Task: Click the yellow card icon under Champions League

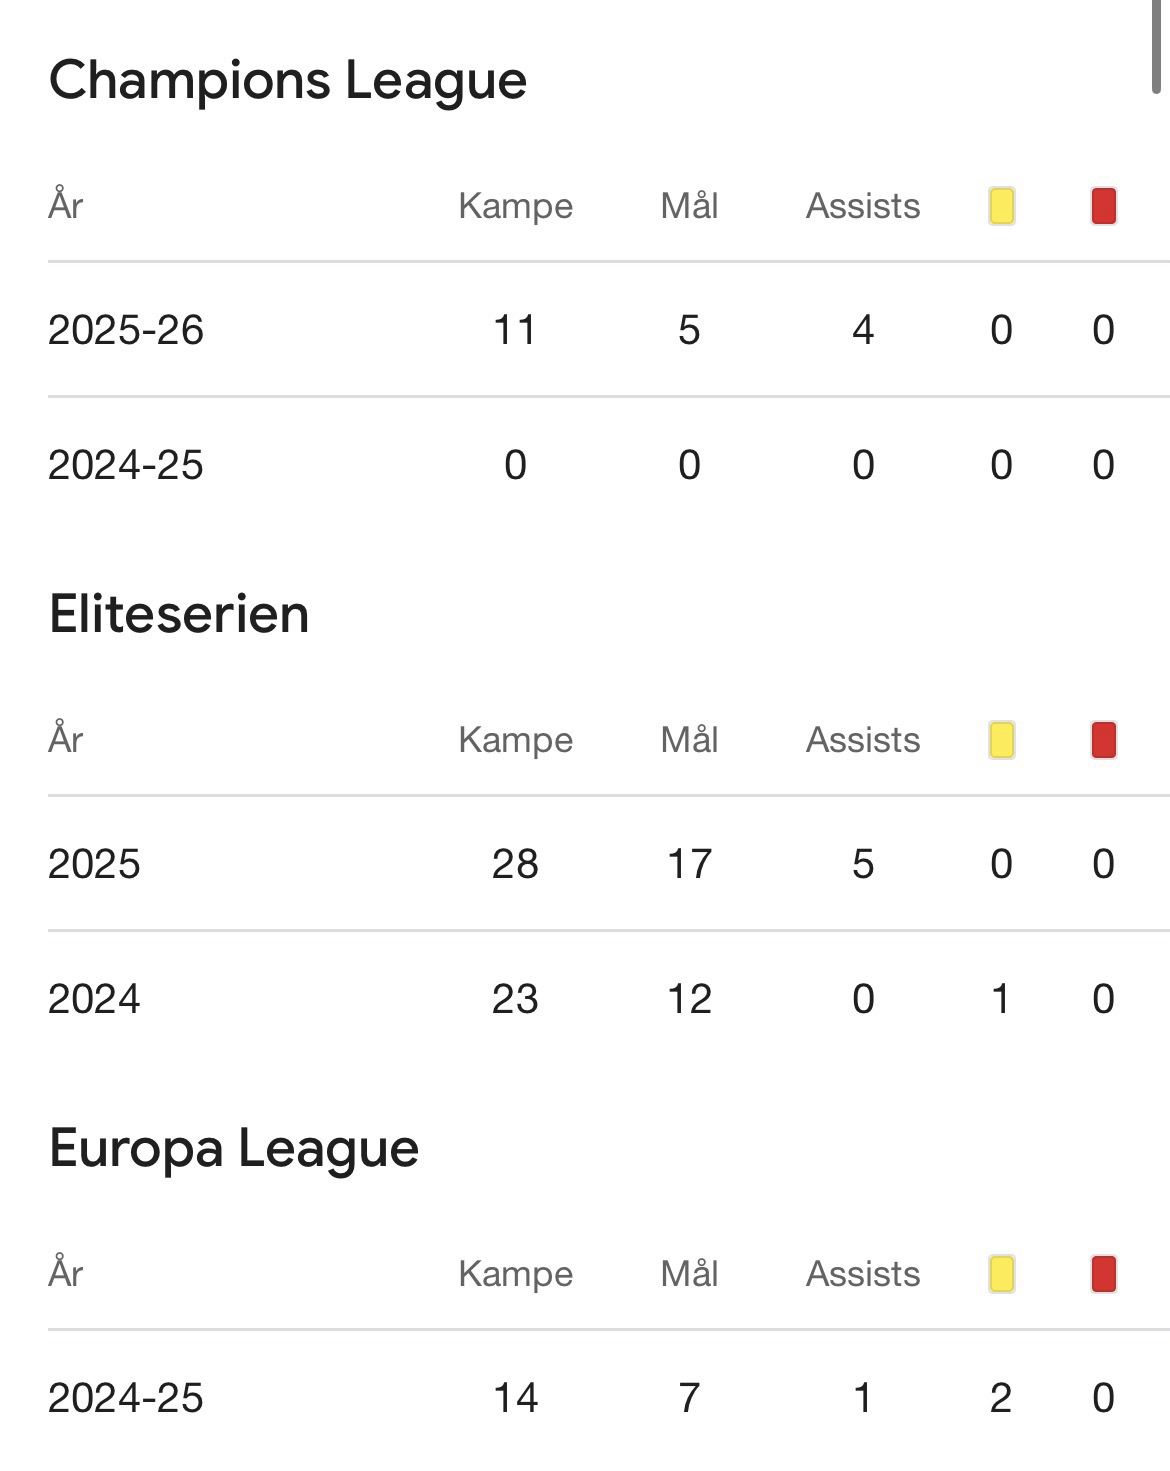Action: pos(1001,206)
